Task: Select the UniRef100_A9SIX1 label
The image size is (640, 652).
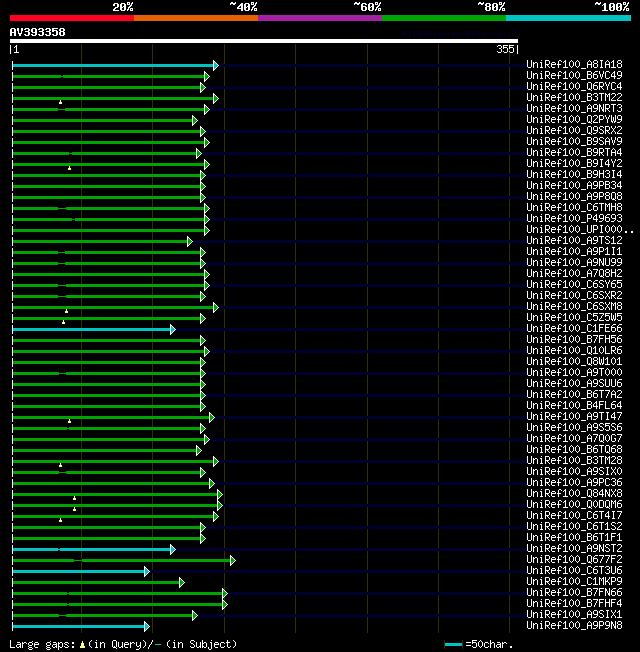Action: (574, 614)
